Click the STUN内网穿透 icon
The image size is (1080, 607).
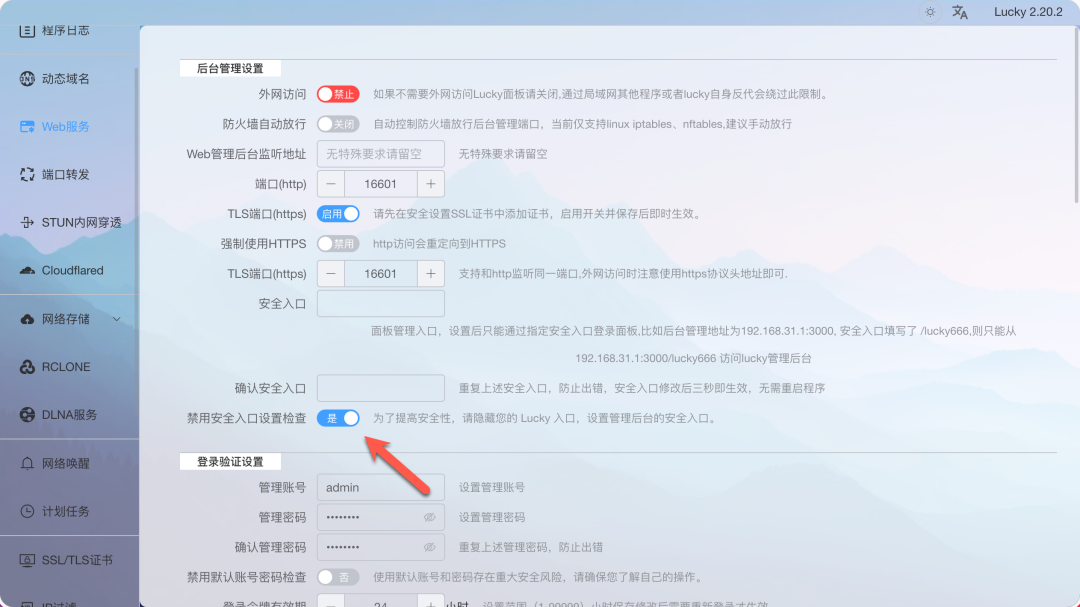pos(27,223)
